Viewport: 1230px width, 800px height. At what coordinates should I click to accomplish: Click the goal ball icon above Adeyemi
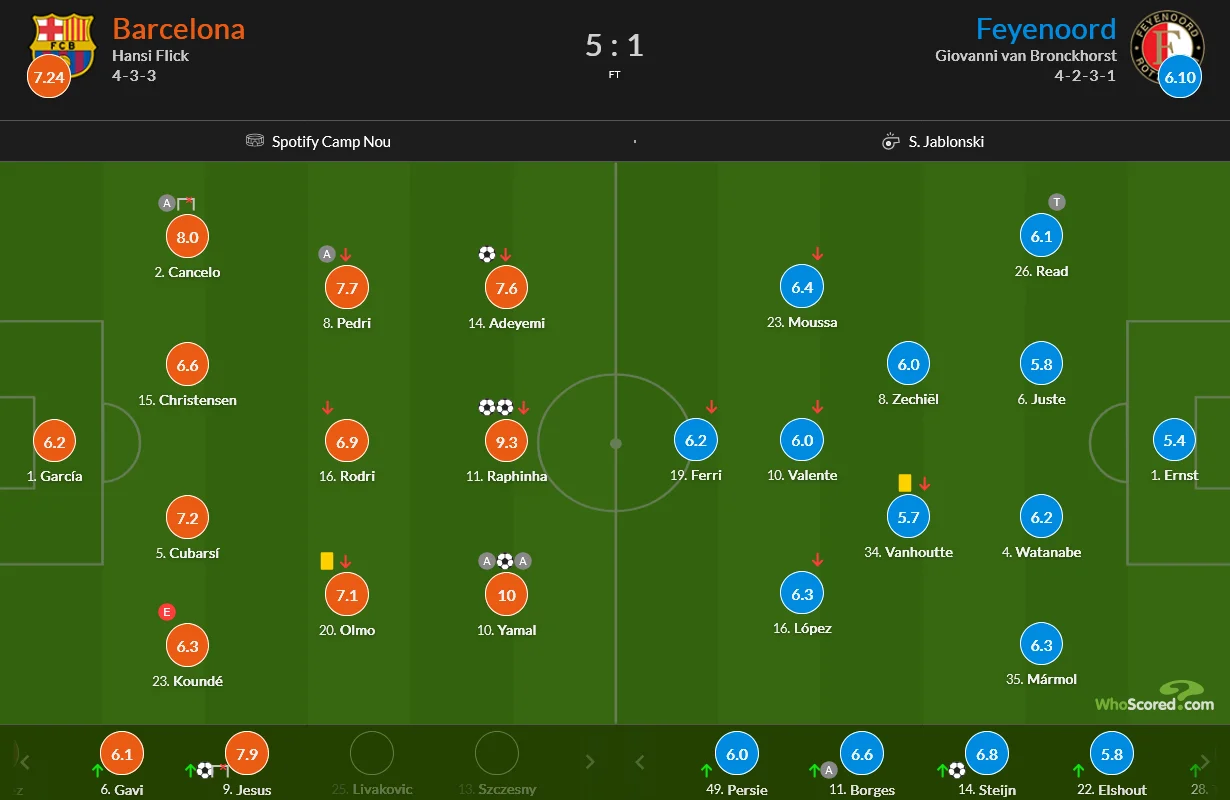[x=487, y=254]
